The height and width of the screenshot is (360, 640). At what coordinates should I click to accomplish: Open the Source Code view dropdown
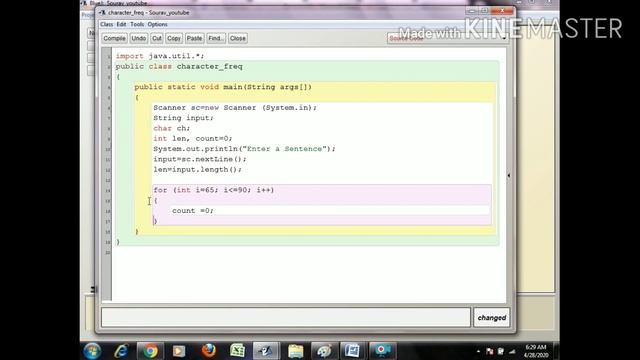[x=447, y=38]
